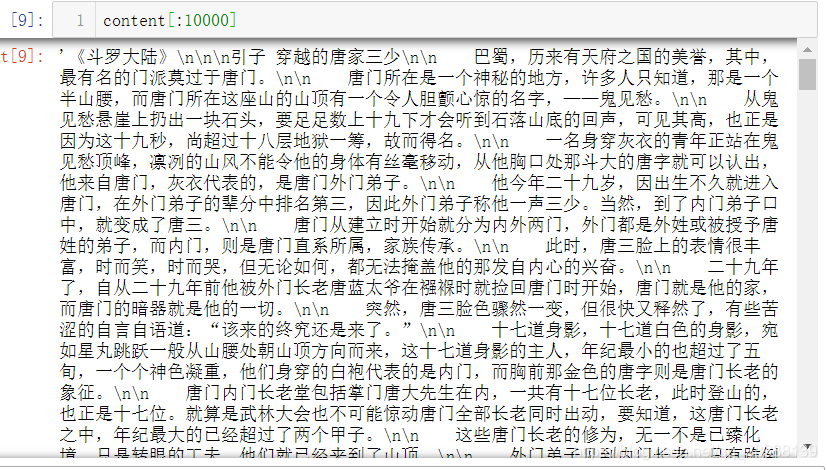Click the text 家族传承 in output
Screen dimensions: 827x470
coord(418,246)
